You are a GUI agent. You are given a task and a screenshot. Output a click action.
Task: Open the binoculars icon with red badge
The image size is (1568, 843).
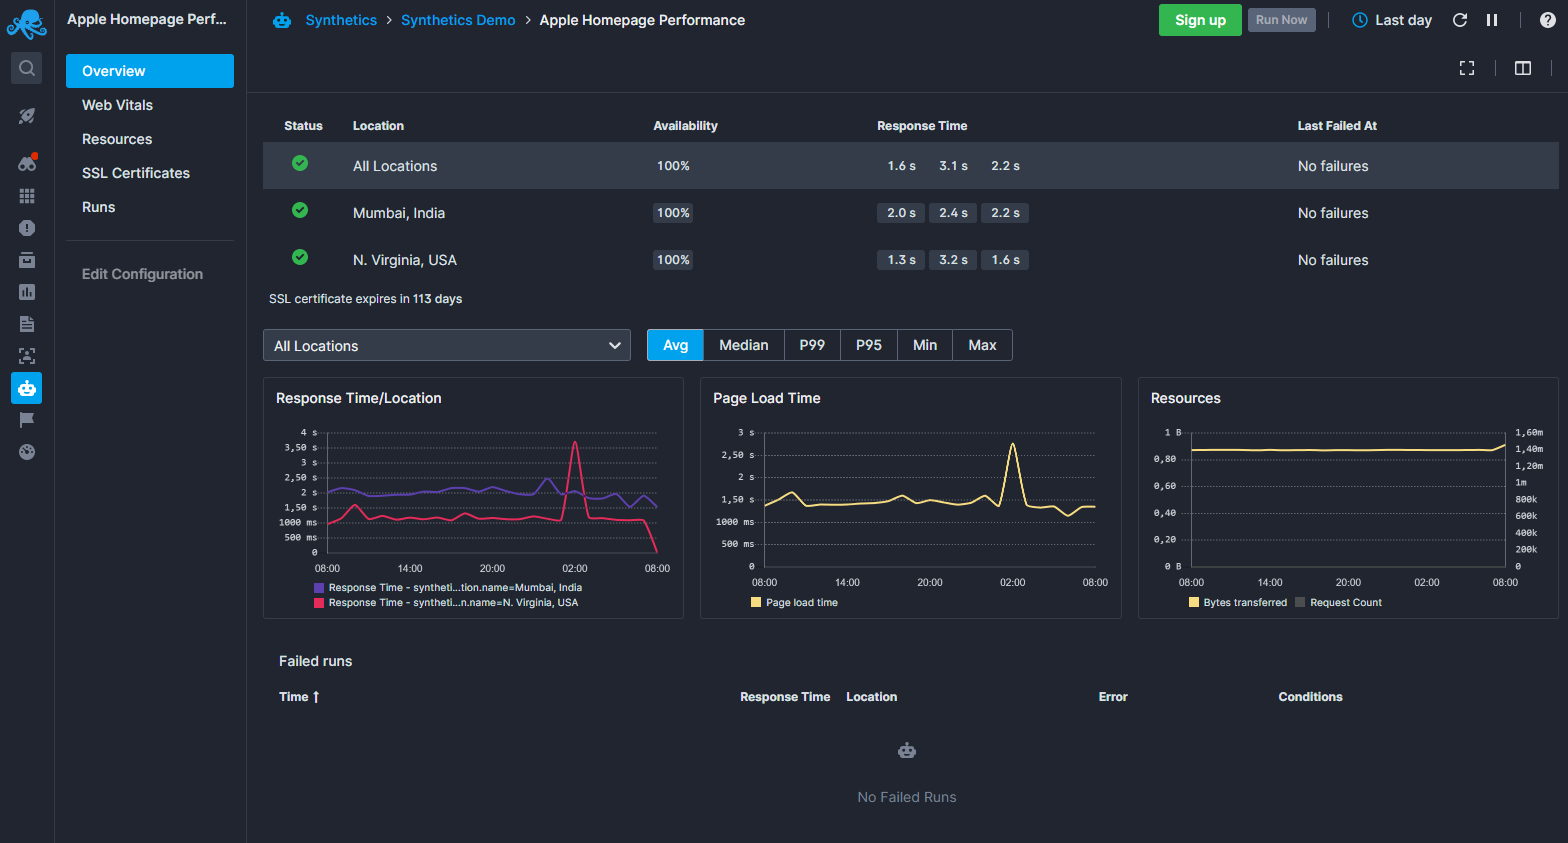coord(27,163)
